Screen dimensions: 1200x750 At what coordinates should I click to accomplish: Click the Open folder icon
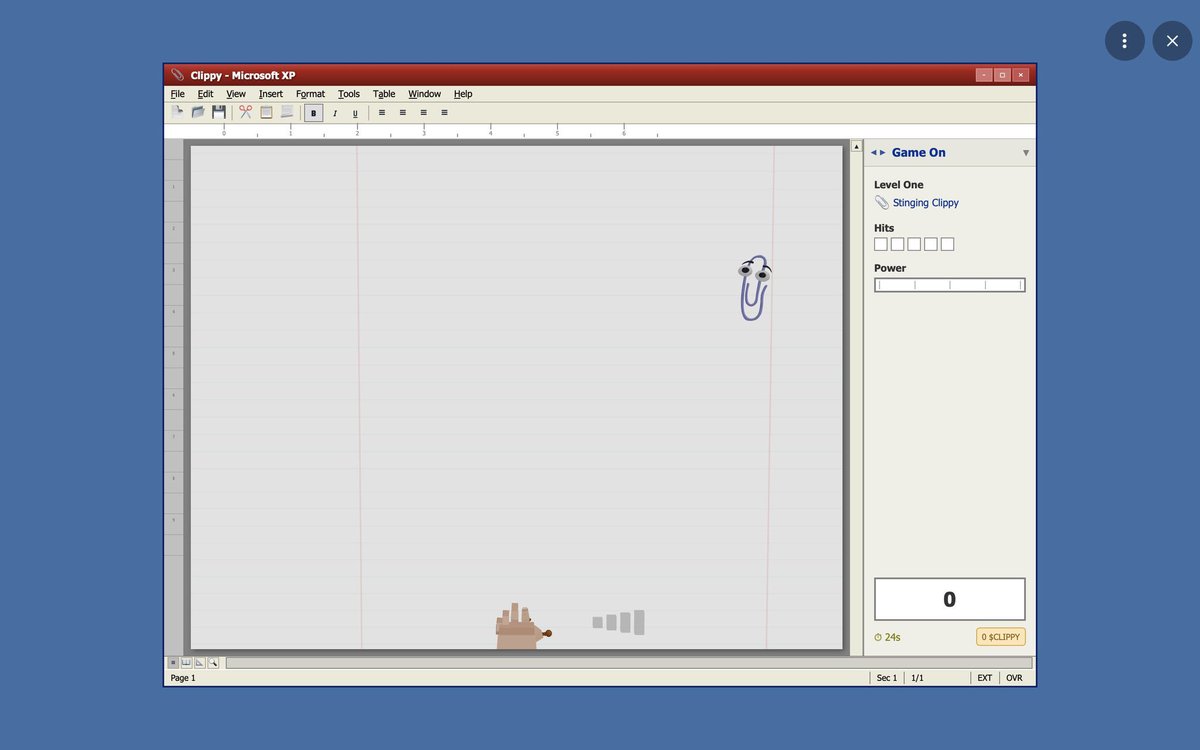(197, 113)
